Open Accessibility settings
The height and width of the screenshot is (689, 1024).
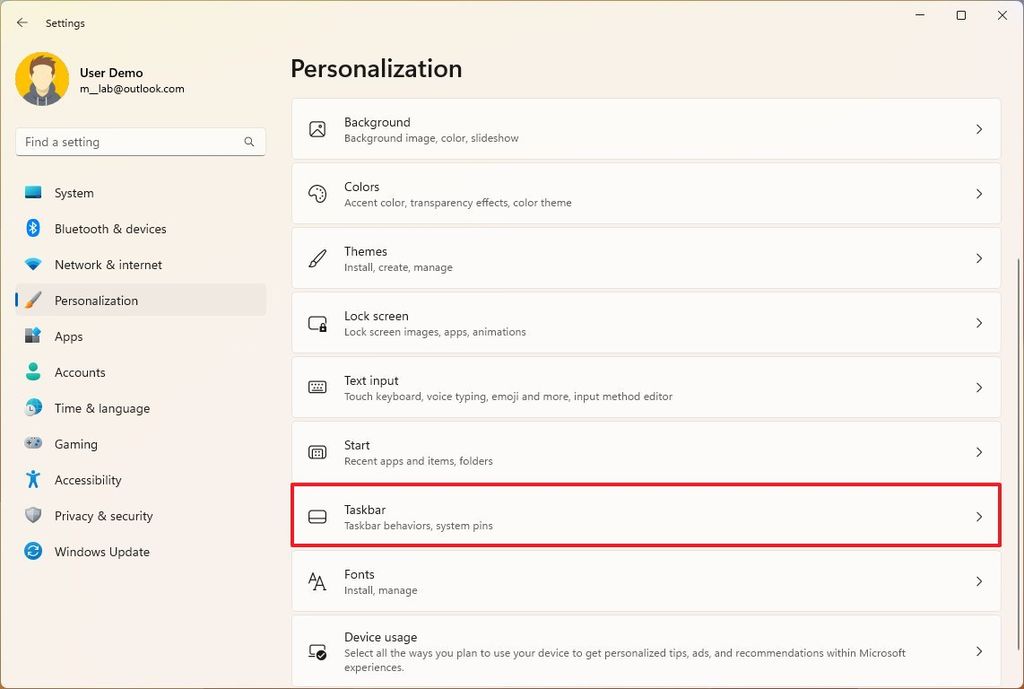[88, 480]
